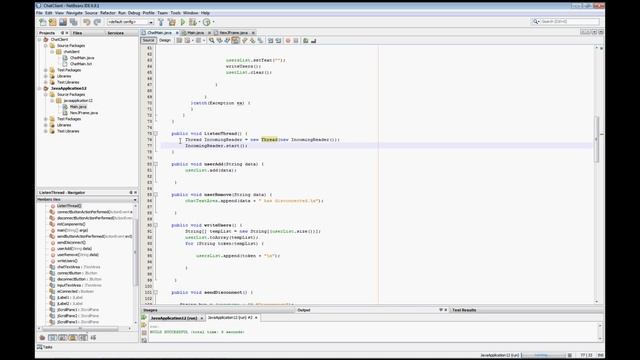640x360 pixels.
Task: Switch to the NewJFrame.java editor tab
Action: 233,33
